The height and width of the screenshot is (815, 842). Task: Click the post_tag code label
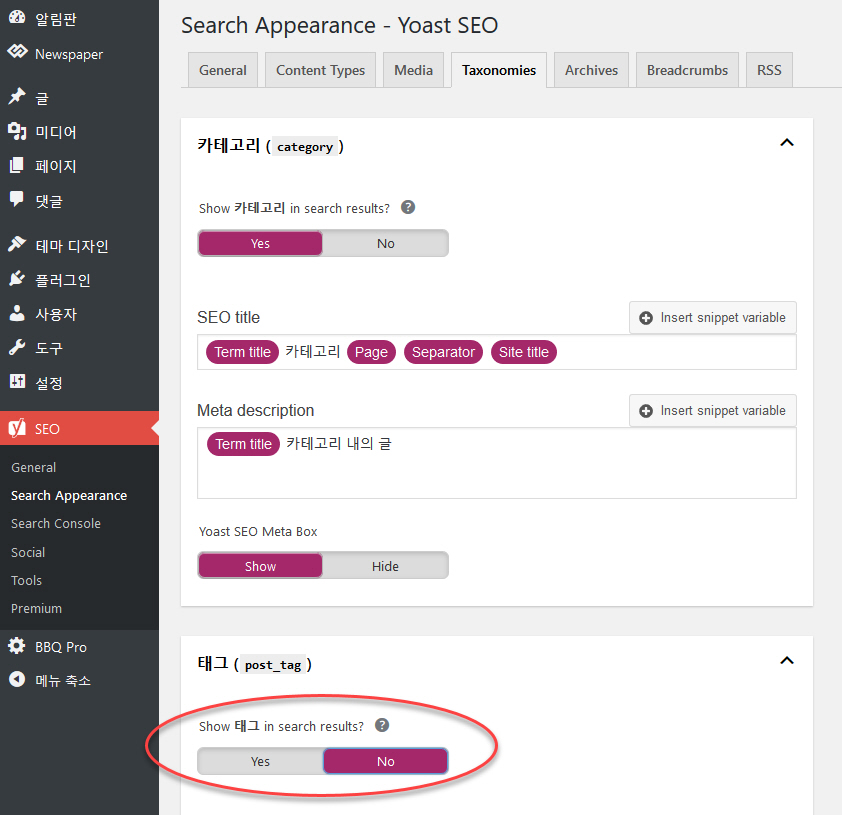pyautogui.click(x=273, y=665)
